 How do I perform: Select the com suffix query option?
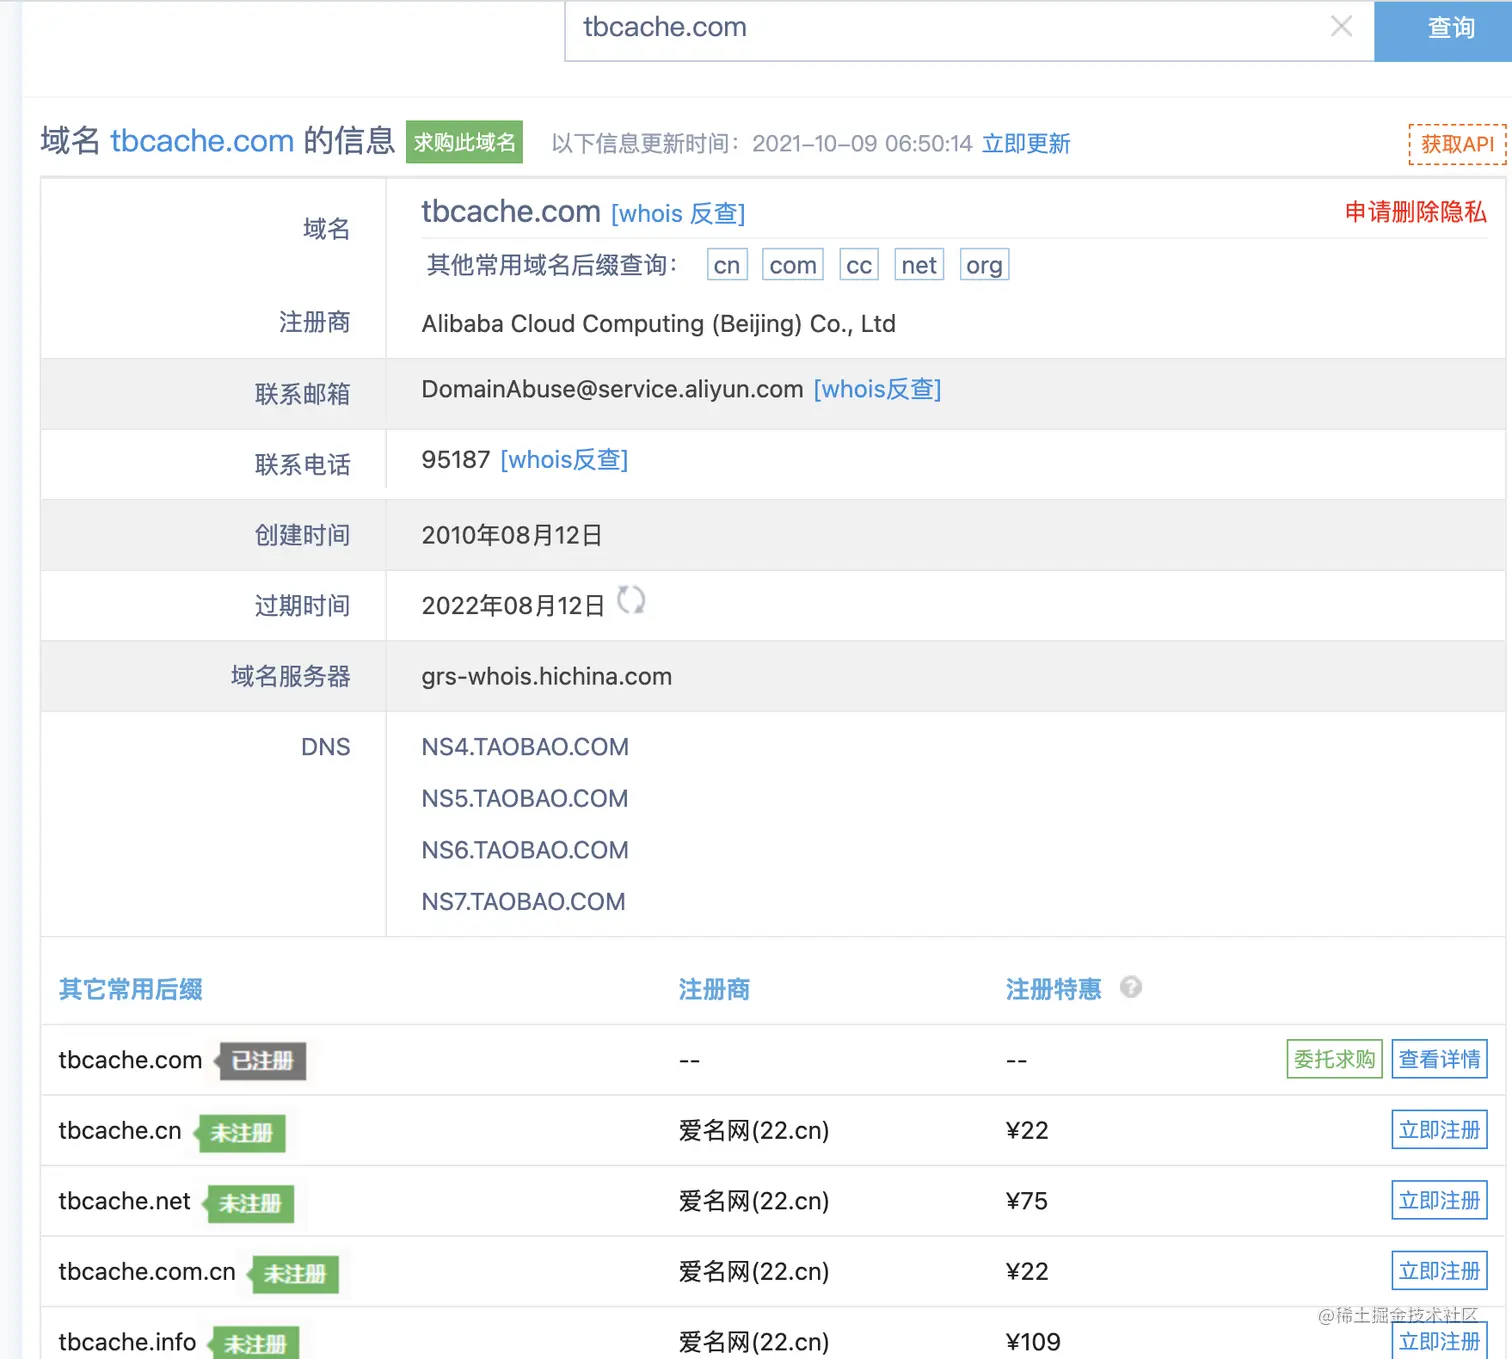(793, 265)
